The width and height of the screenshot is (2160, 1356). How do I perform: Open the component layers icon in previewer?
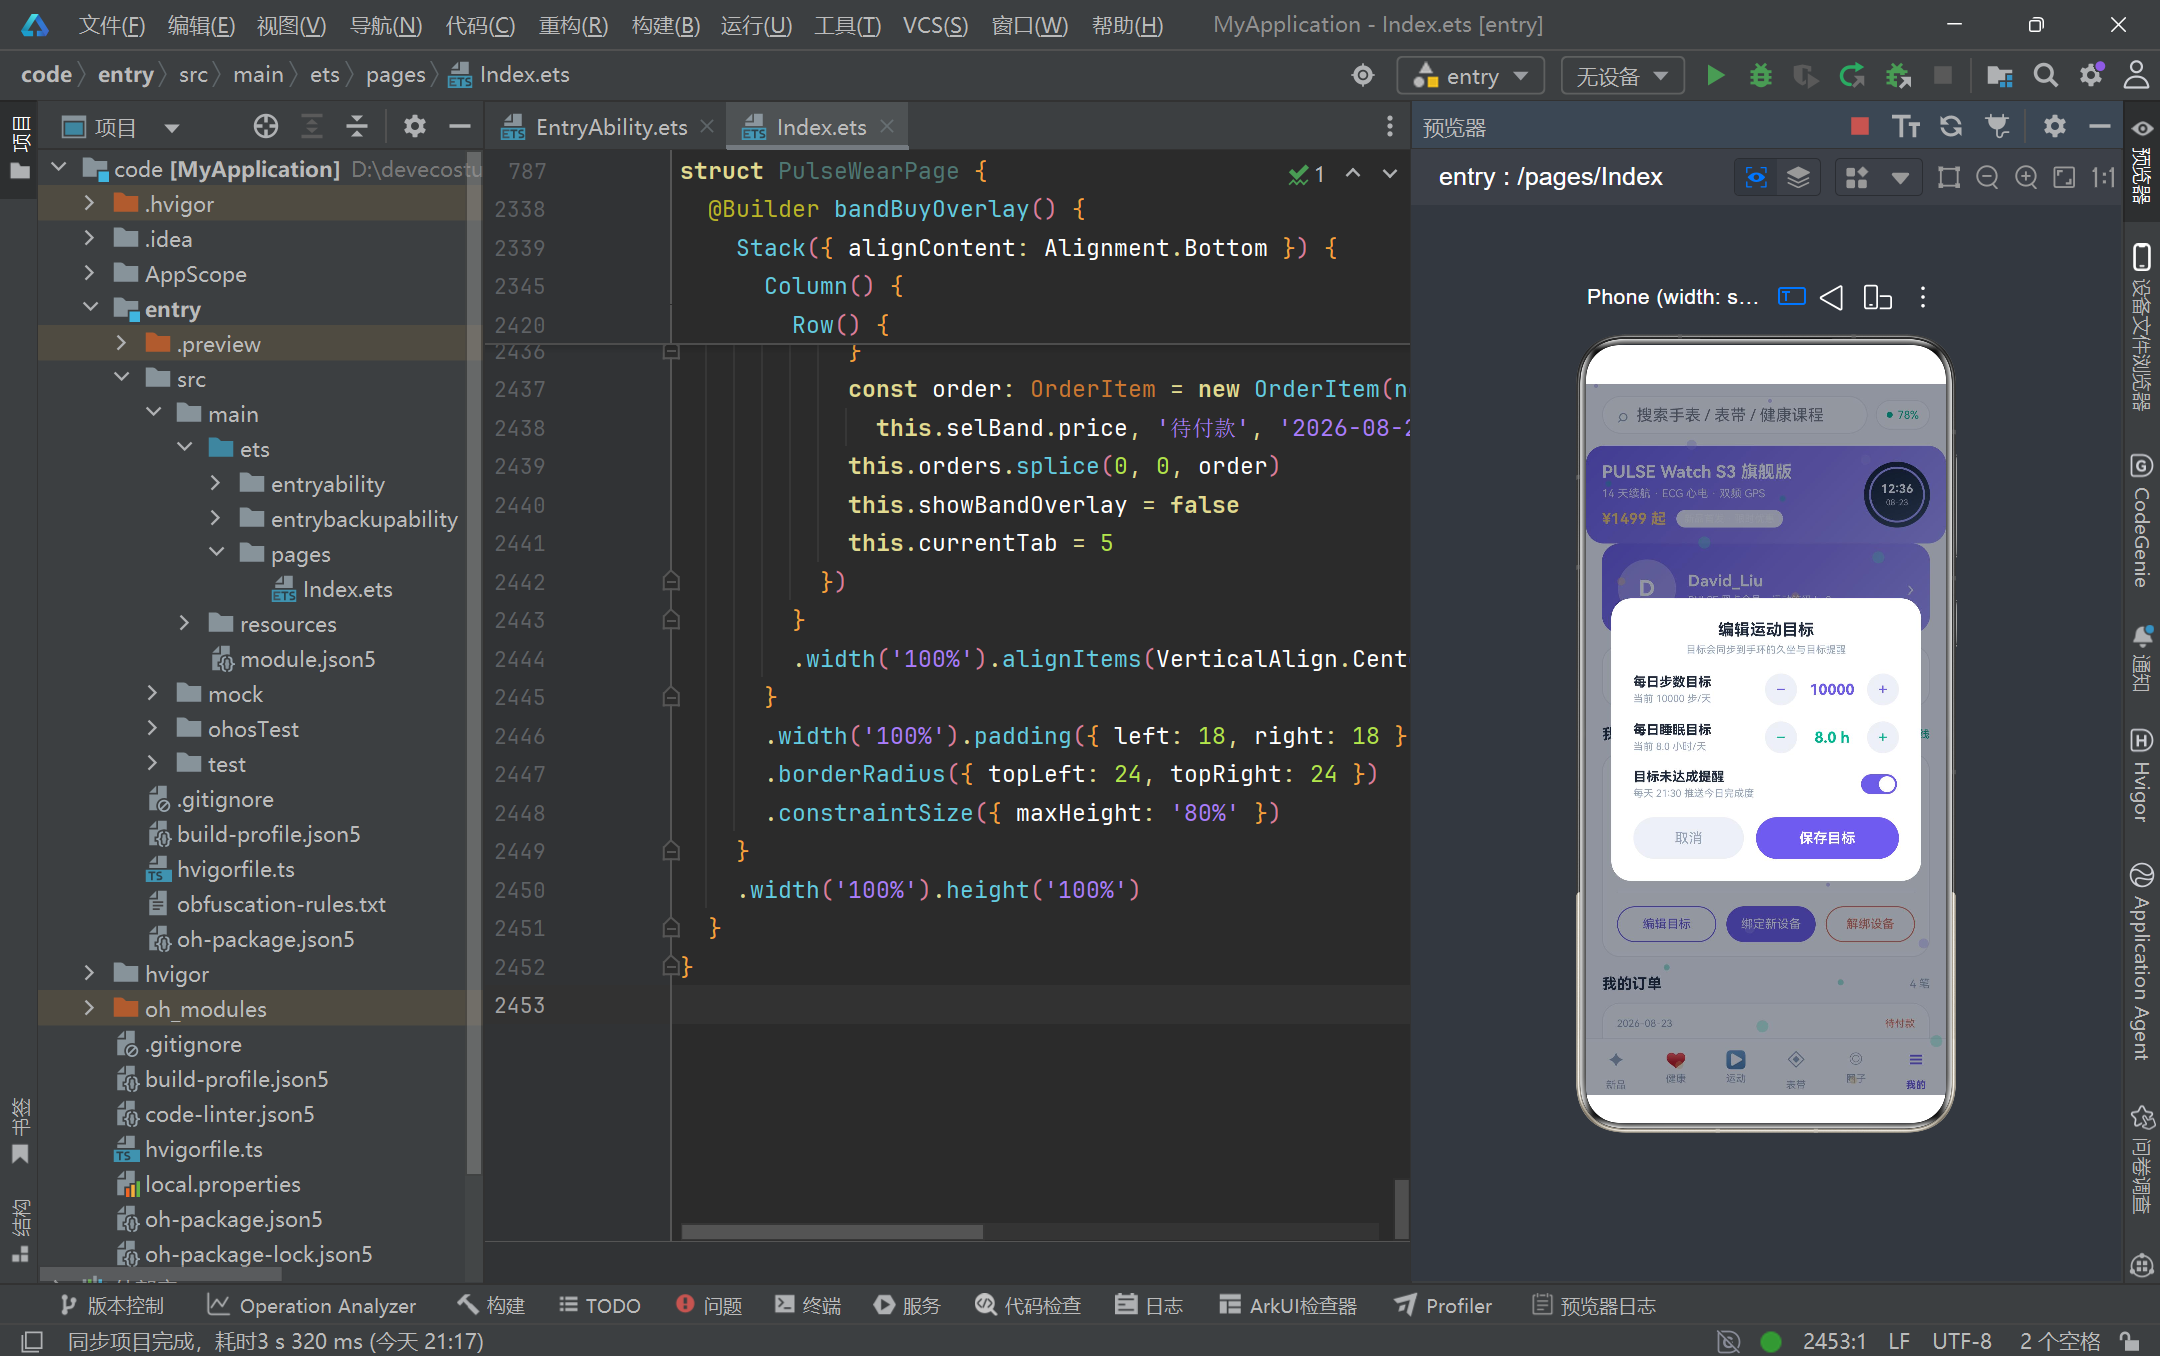(1798, 177)
